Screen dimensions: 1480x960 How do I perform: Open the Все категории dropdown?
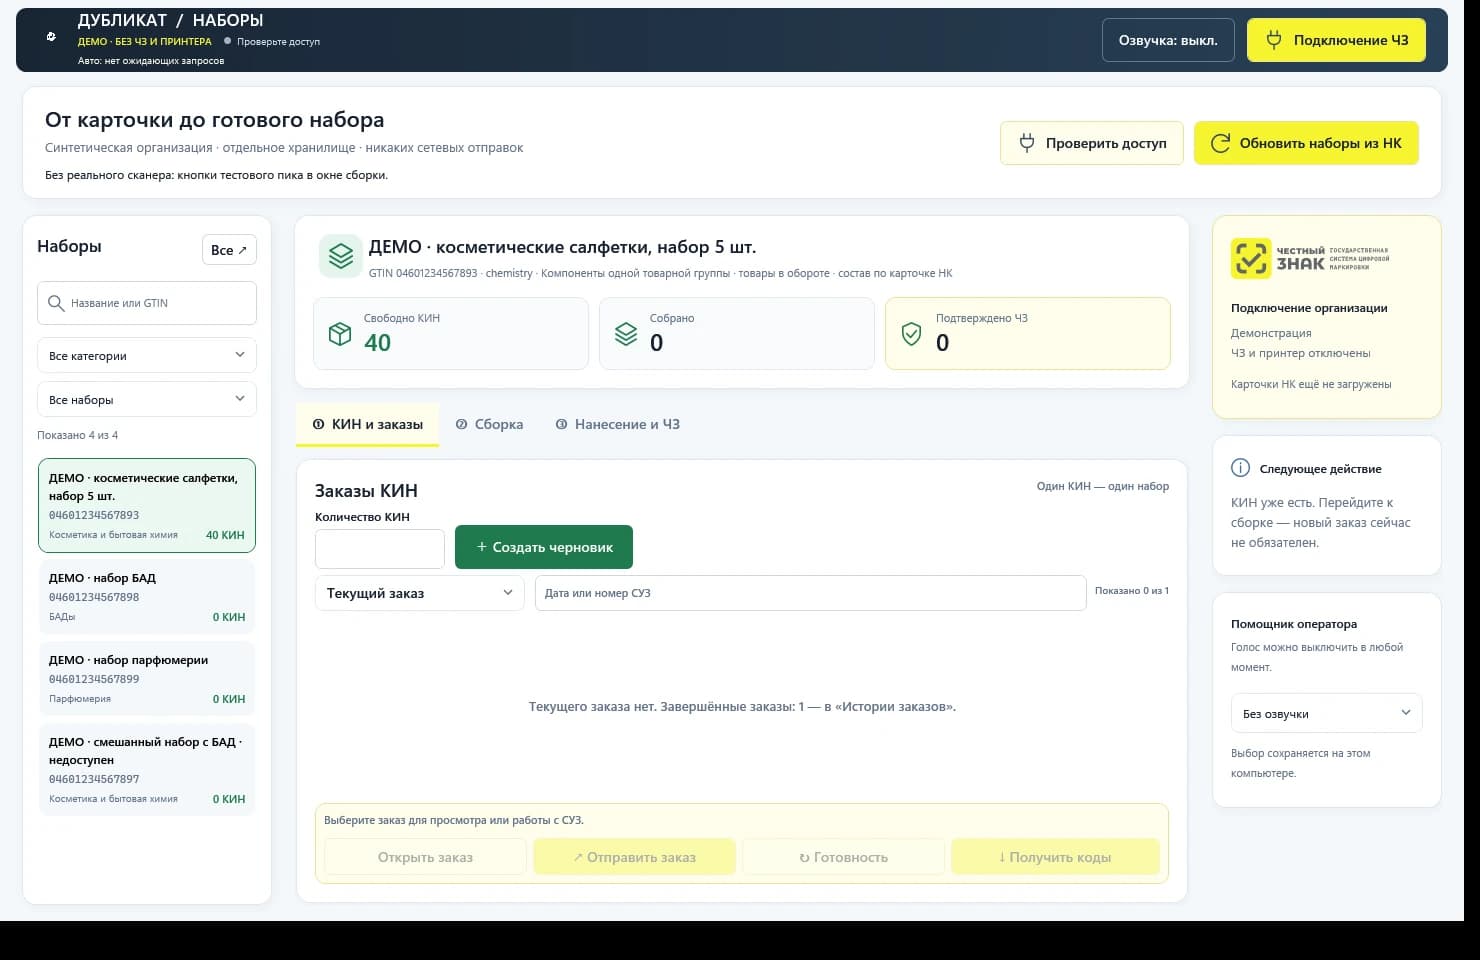click(147, 355)
